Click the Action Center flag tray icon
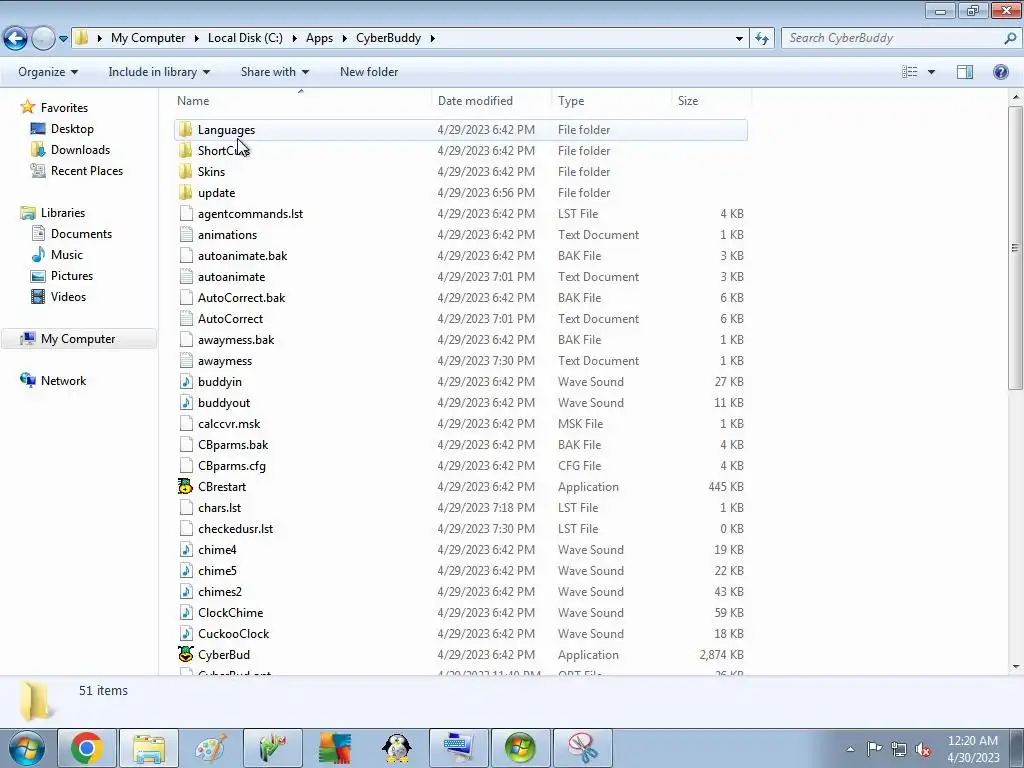Screen dimensions: 1024x768 click(x=874, y=749)
